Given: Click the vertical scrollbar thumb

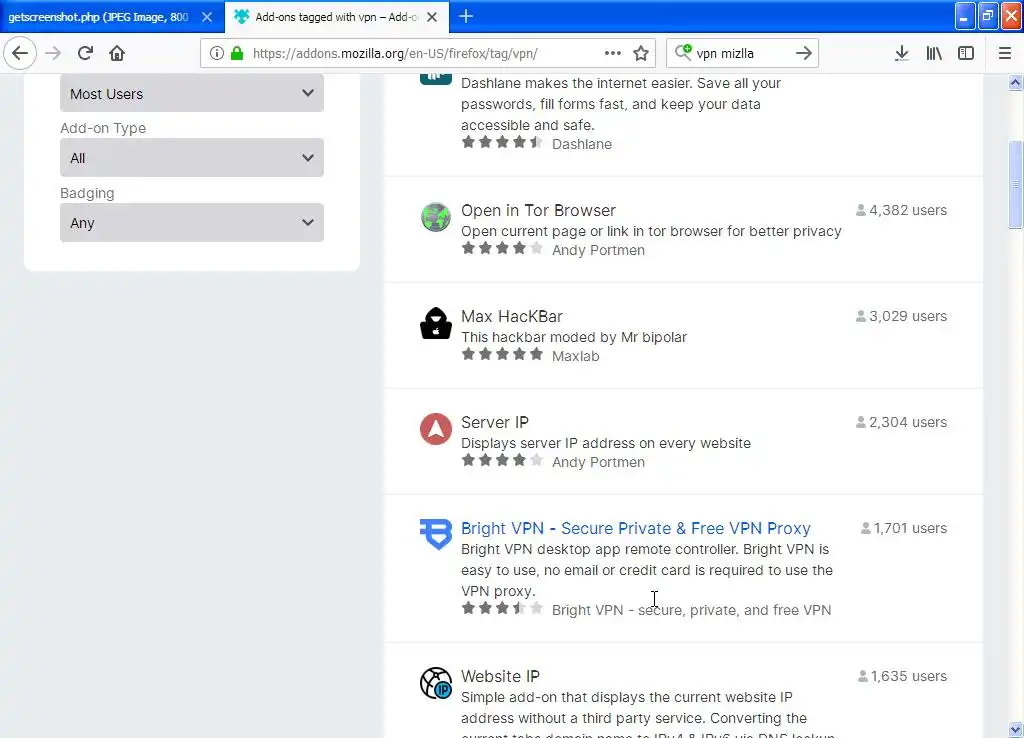Looking at the screenshot, I should pyautogui.click(x=1015, y=185).
